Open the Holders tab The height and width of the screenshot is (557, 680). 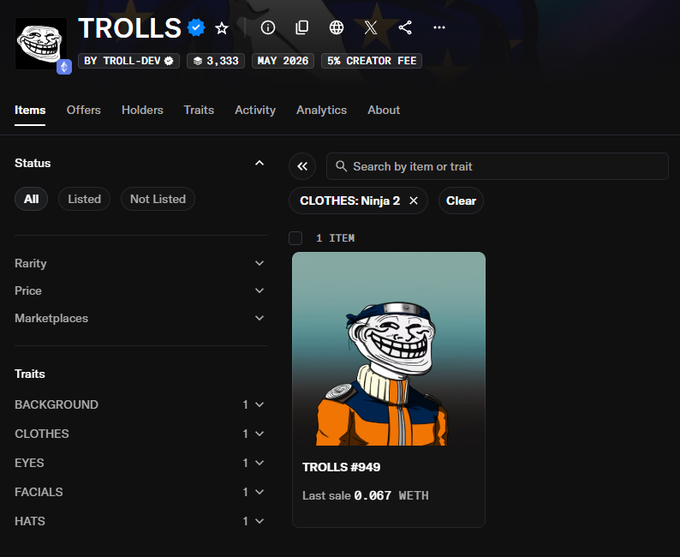[x=142, y=110]
